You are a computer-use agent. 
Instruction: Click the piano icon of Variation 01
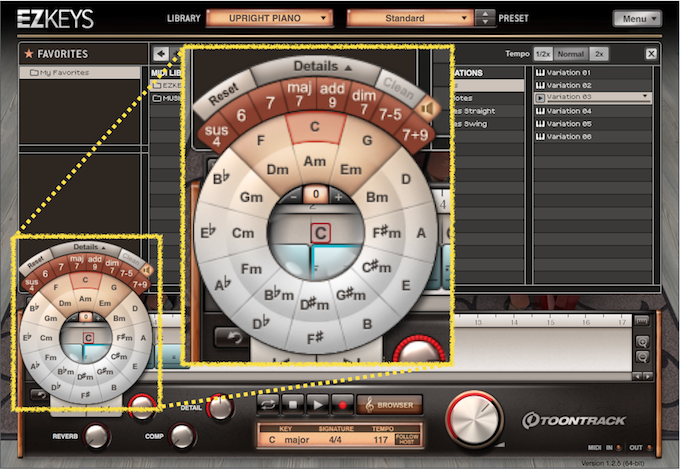click(x=540, y=72)
